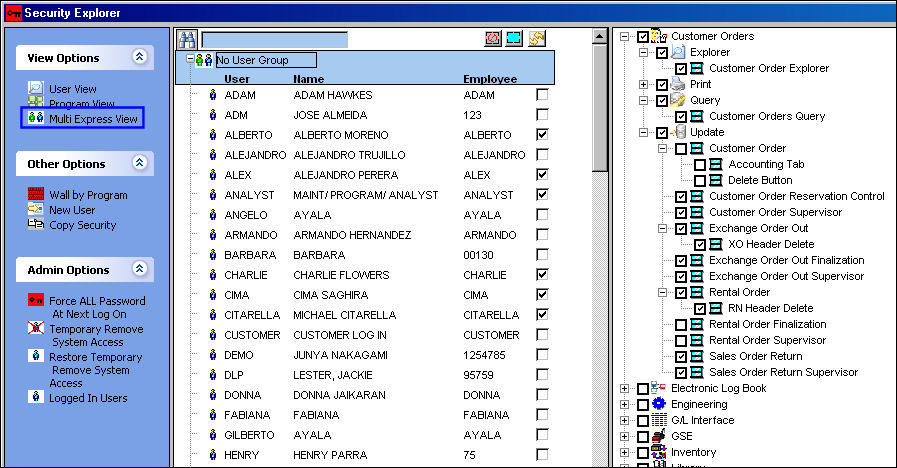
Task: Expand the Print tree node
Action: coord(644,84)
